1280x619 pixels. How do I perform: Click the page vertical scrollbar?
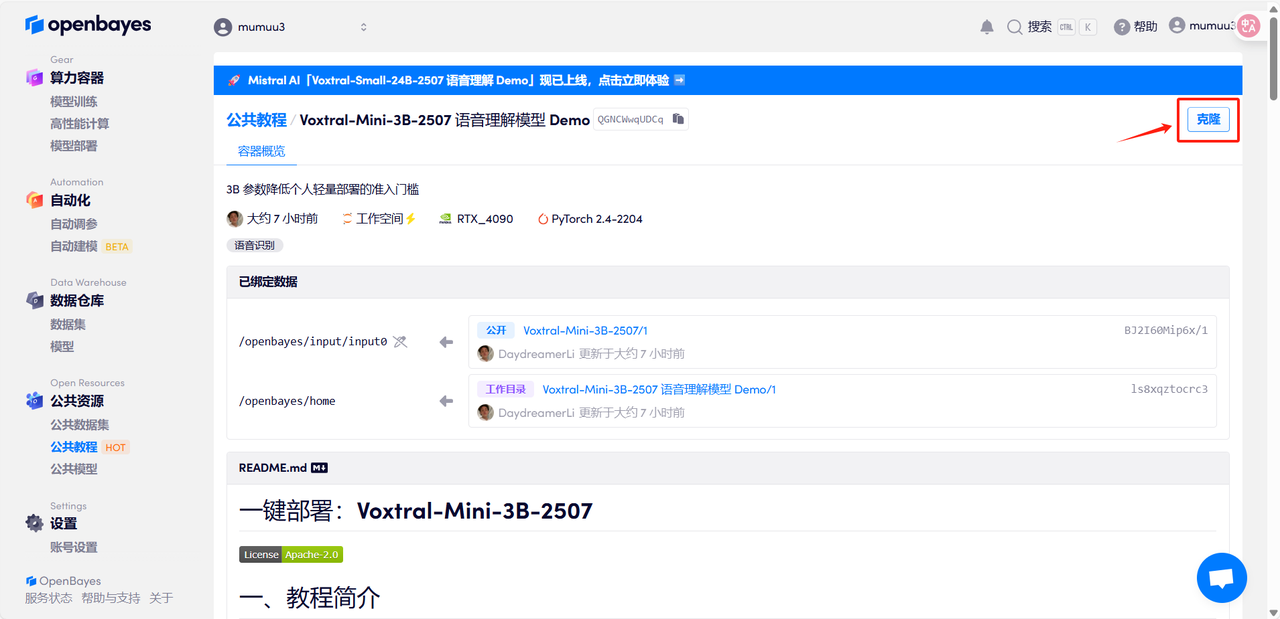coord(1273,60)
